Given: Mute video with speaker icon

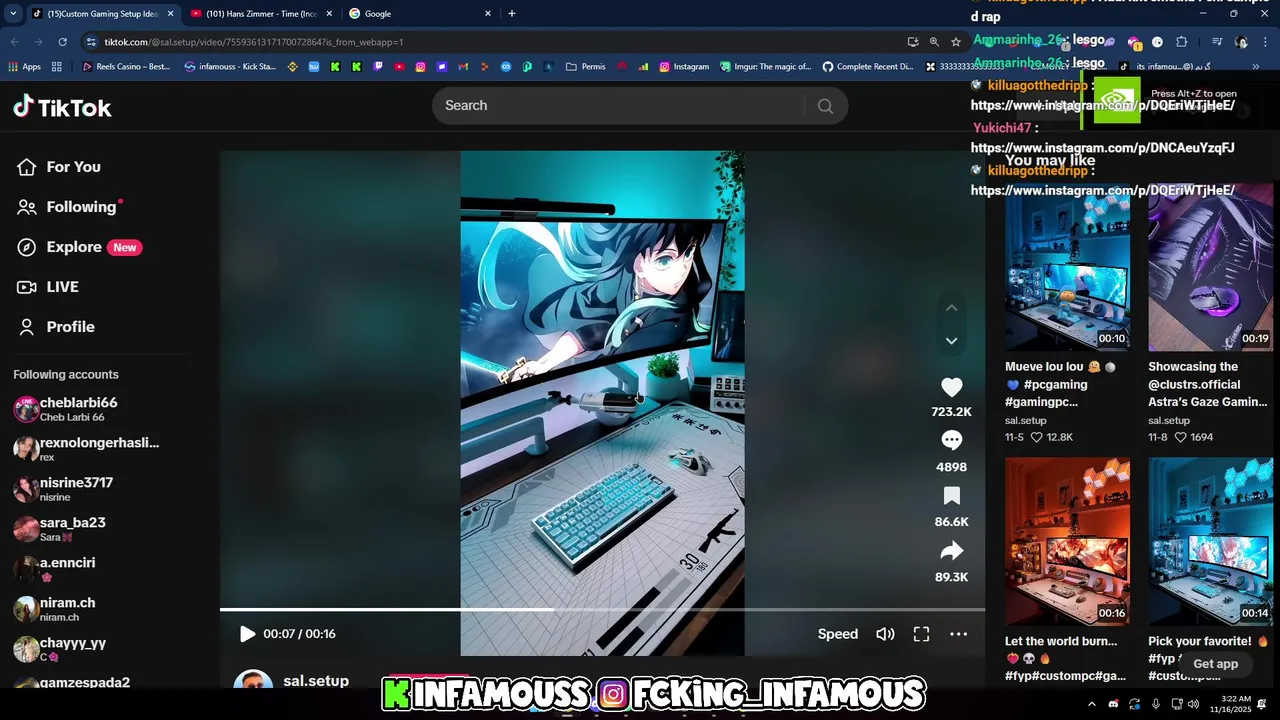Looking at the screenshot, I should click(885, 634).
